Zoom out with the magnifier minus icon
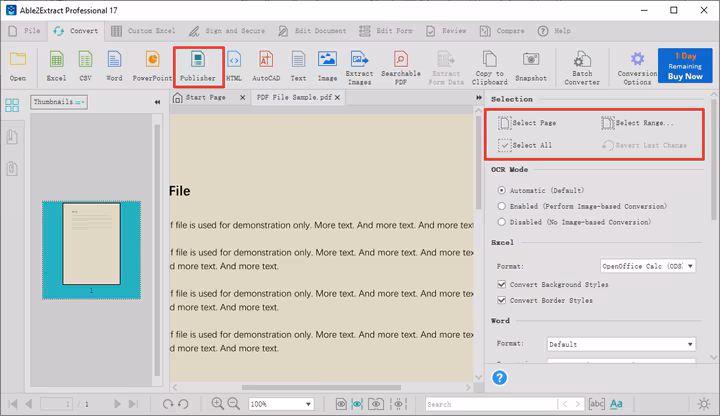This screenshot has height=416, width=720. (234, 404)
